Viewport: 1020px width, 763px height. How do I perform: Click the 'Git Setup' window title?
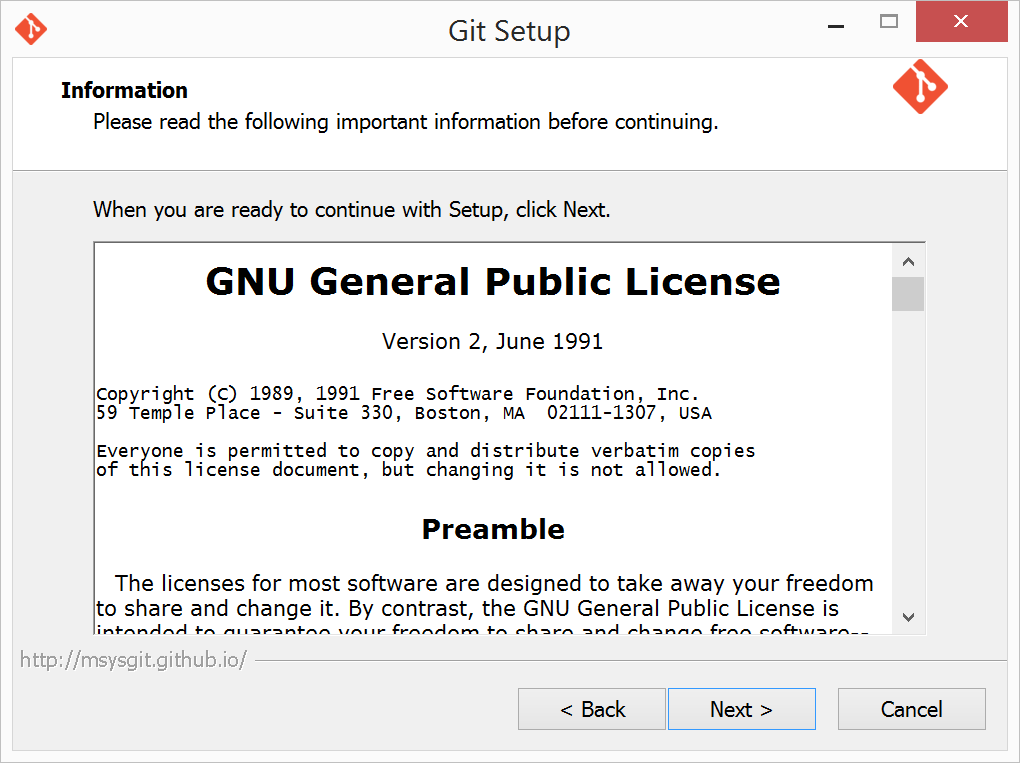pyautogui.click(x=509, y=31)
